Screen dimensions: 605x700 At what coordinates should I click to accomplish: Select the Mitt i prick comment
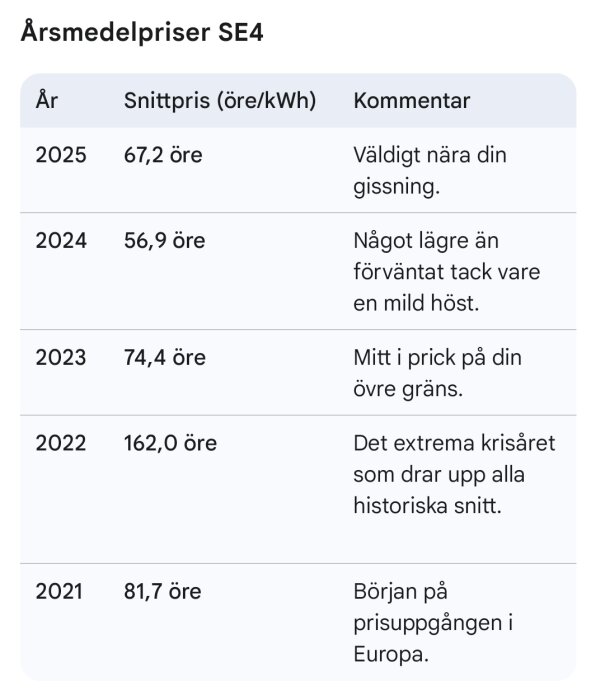pyautogui.click(x=438, y=373)
